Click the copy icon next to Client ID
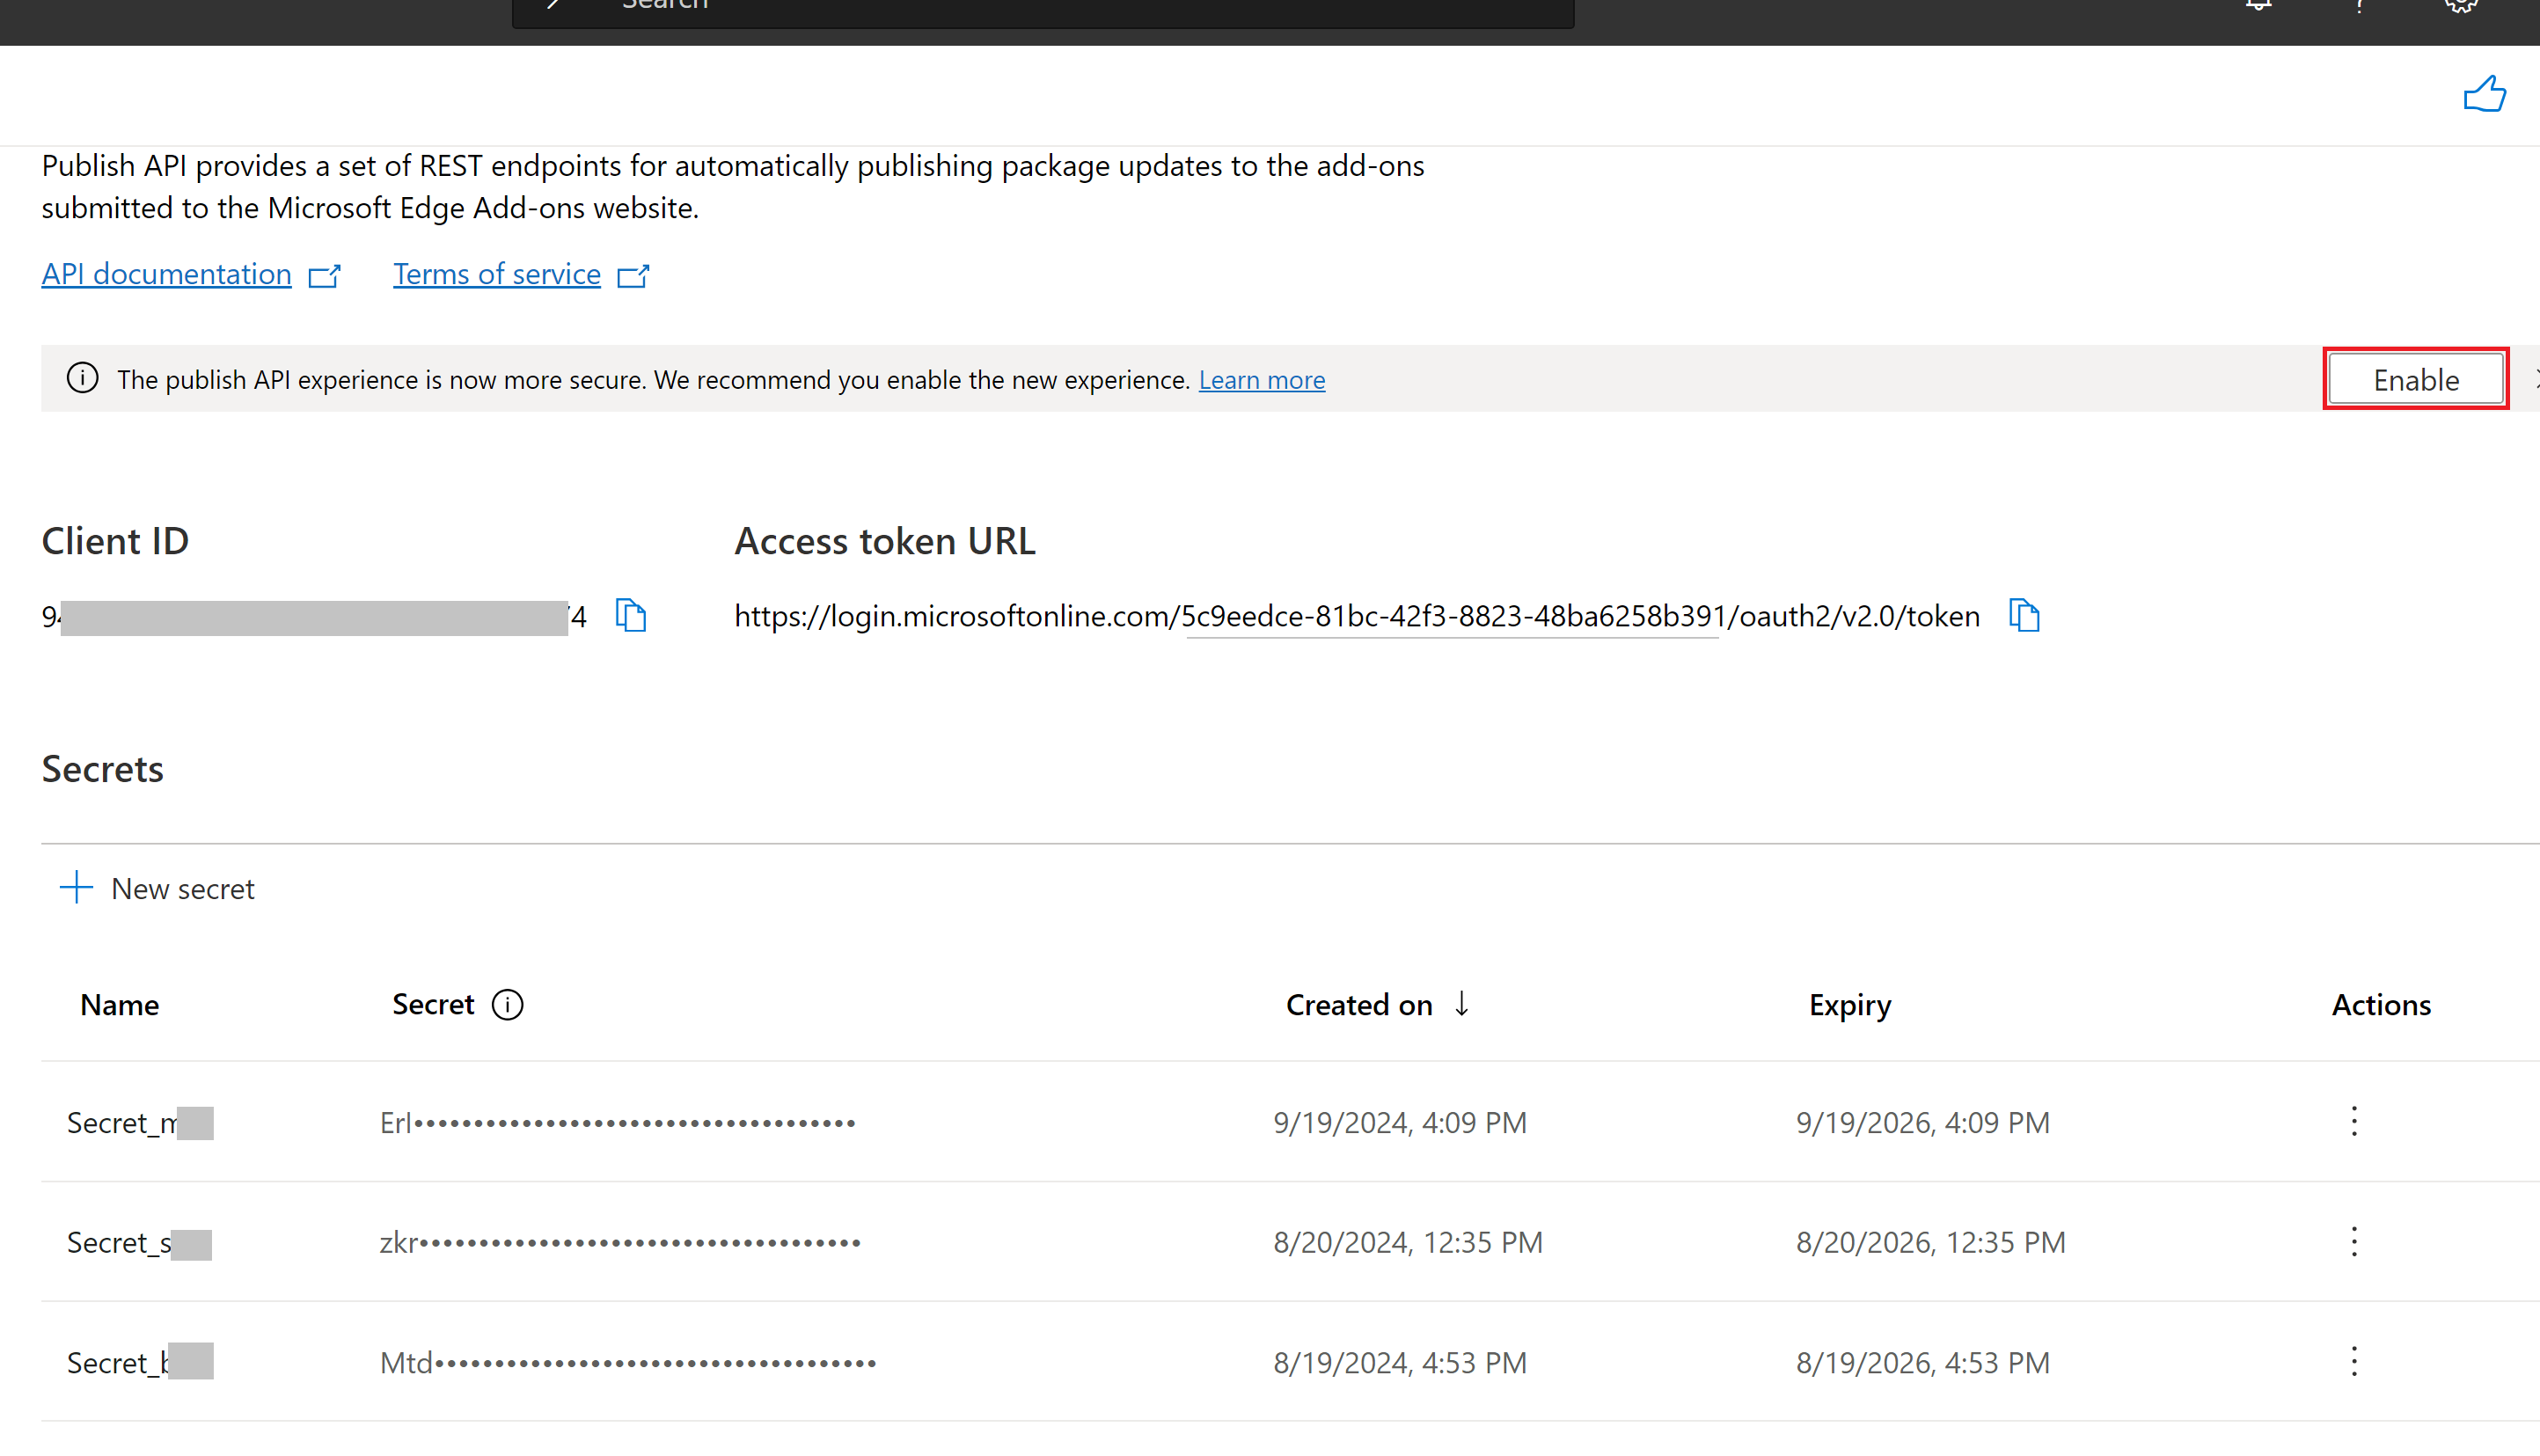 (632, 616)
